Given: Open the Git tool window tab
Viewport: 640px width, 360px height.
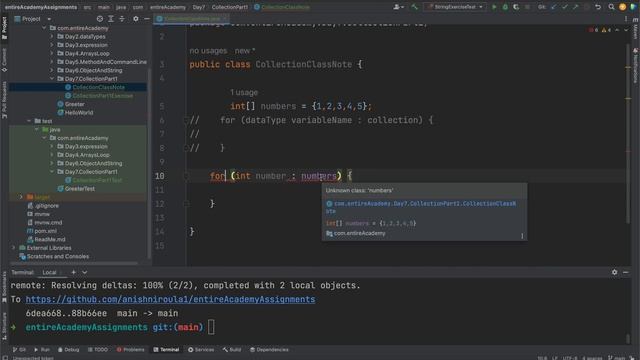Looking at the screenshot, I should [x=19, y=350].
